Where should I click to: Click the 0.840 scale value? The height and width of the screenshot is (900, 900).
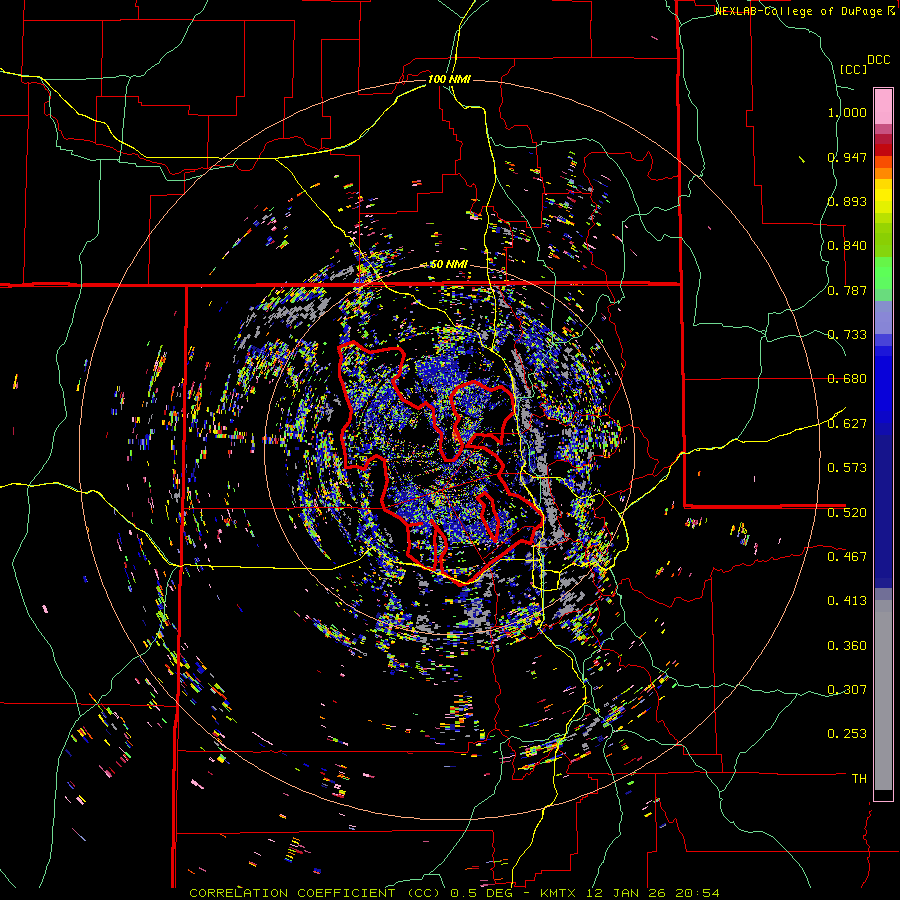click(x=847, y=246)
